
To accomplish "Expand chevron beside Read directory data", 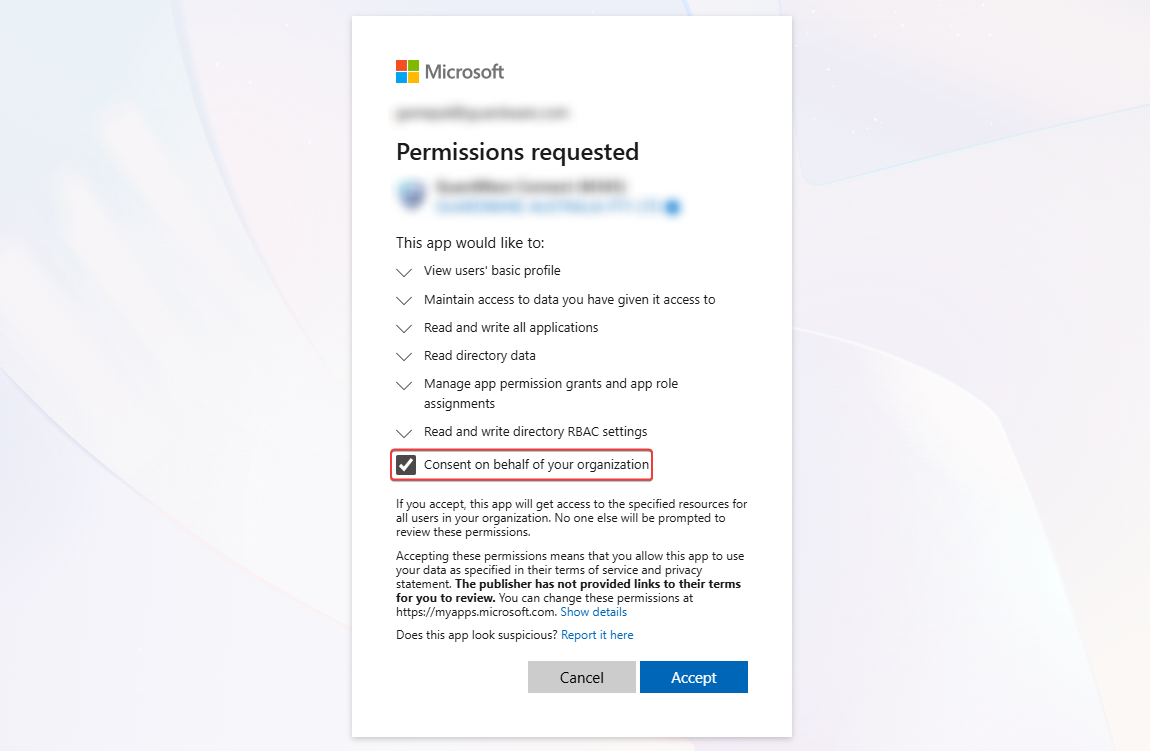I will [404, 356].
